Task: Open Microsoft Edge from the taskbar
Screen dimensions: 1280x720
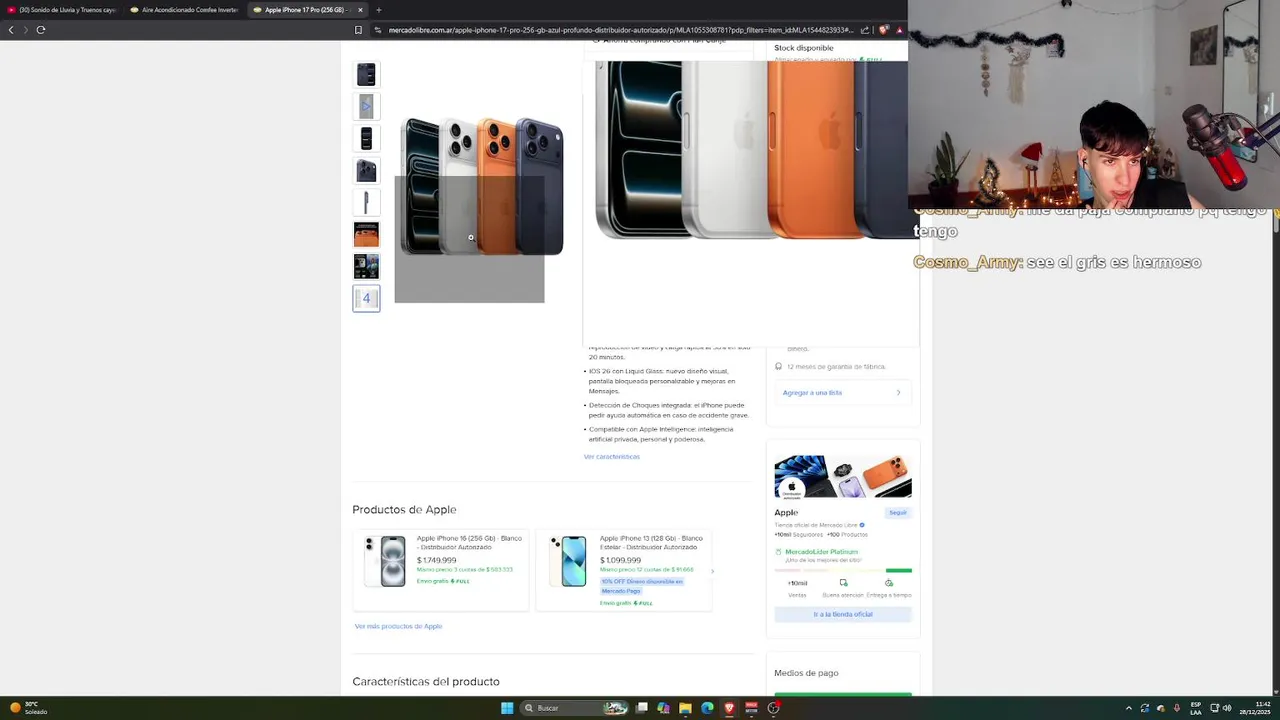Action: point(707,708)
